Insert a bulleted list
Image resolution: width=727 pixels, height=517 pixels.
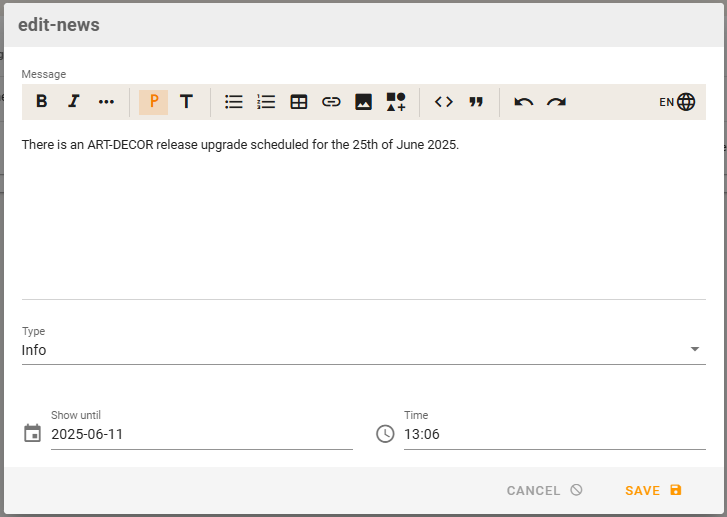point(234,102)
